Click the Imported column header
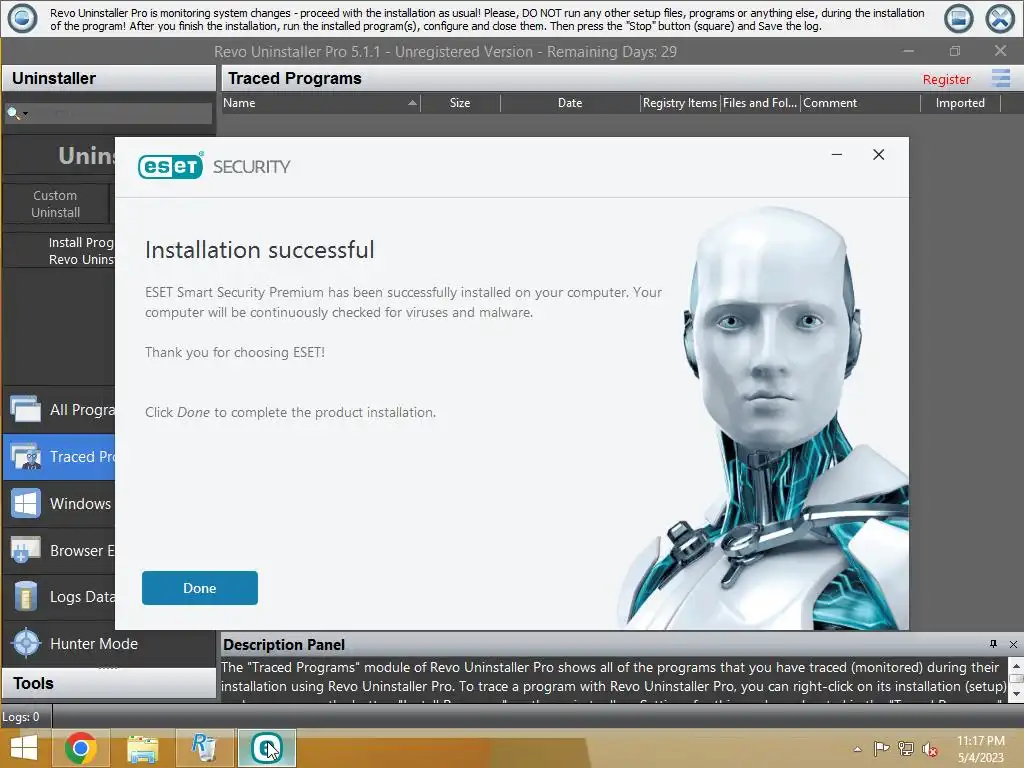Screen dimensions: 1024x768 click(960, 103)
